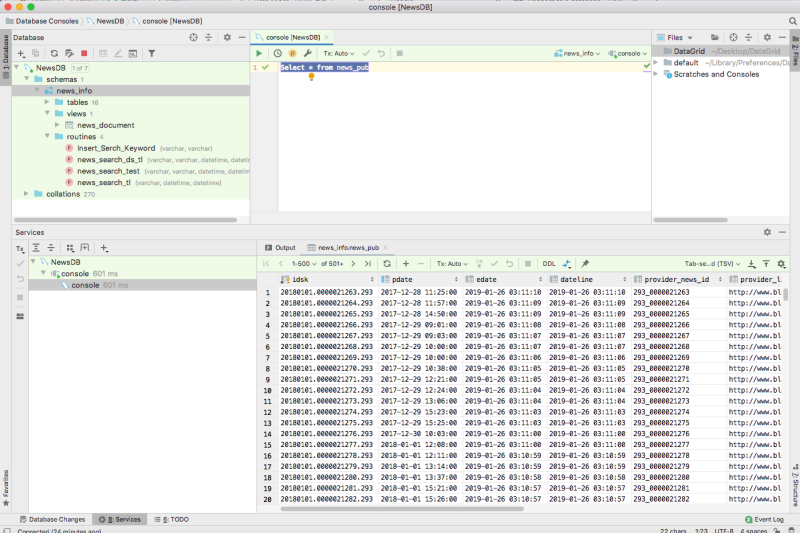Open console session dropdown
This screenshot has height=533, width=800.
coord(628,53)
